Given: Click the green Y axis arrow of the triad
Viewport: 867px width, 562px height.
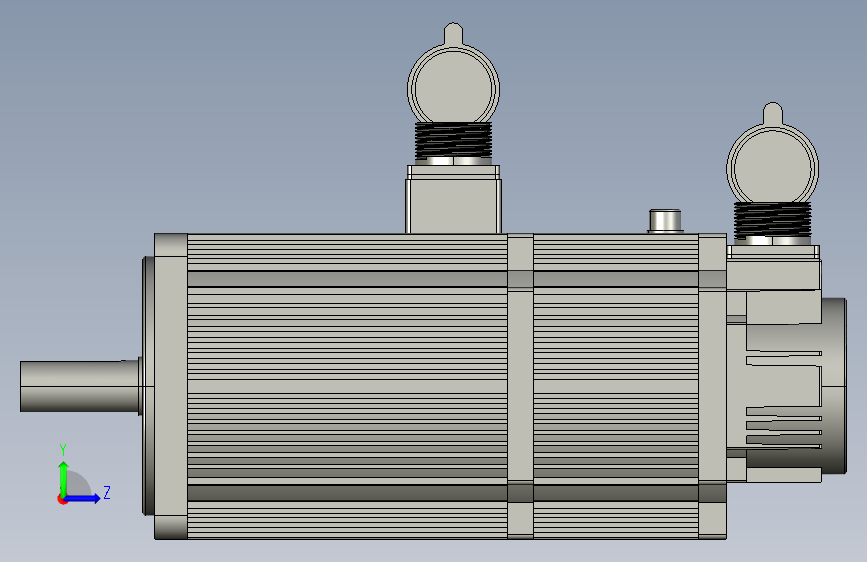Looking at the screenshot, I should tap(64, 478).
